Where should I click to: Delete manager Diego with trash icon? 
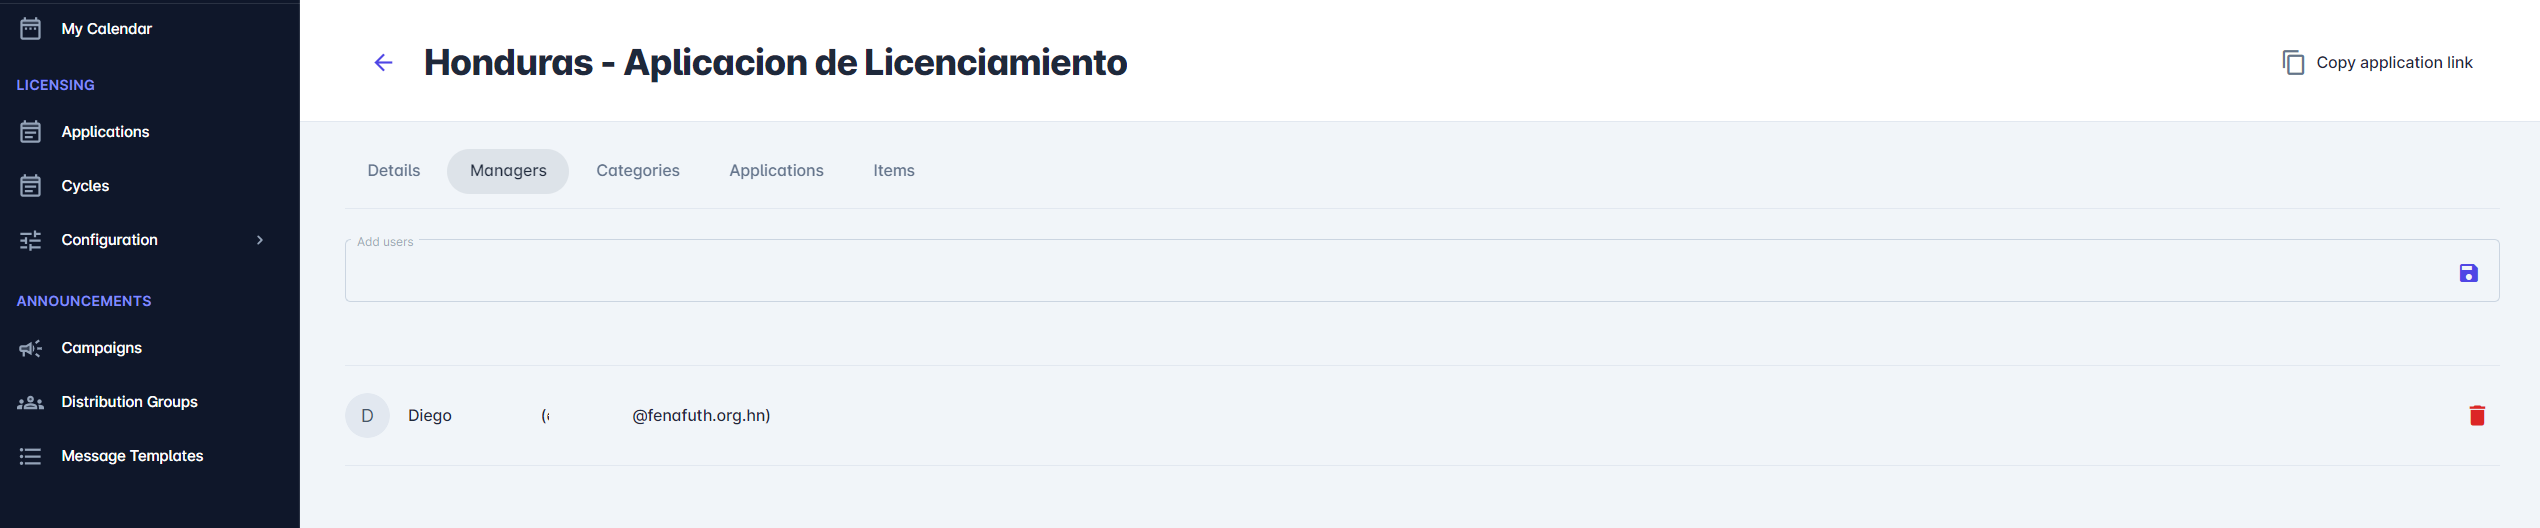pyautogui.click(x=2476, y=416)
